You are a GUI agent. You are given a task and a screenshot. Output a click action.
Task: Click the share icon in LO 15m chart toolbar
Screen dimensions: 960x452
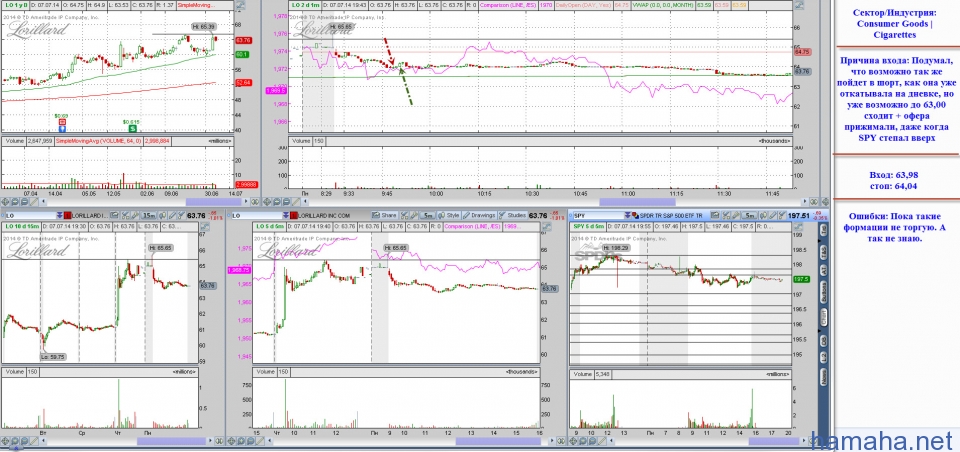coord(114,216)
